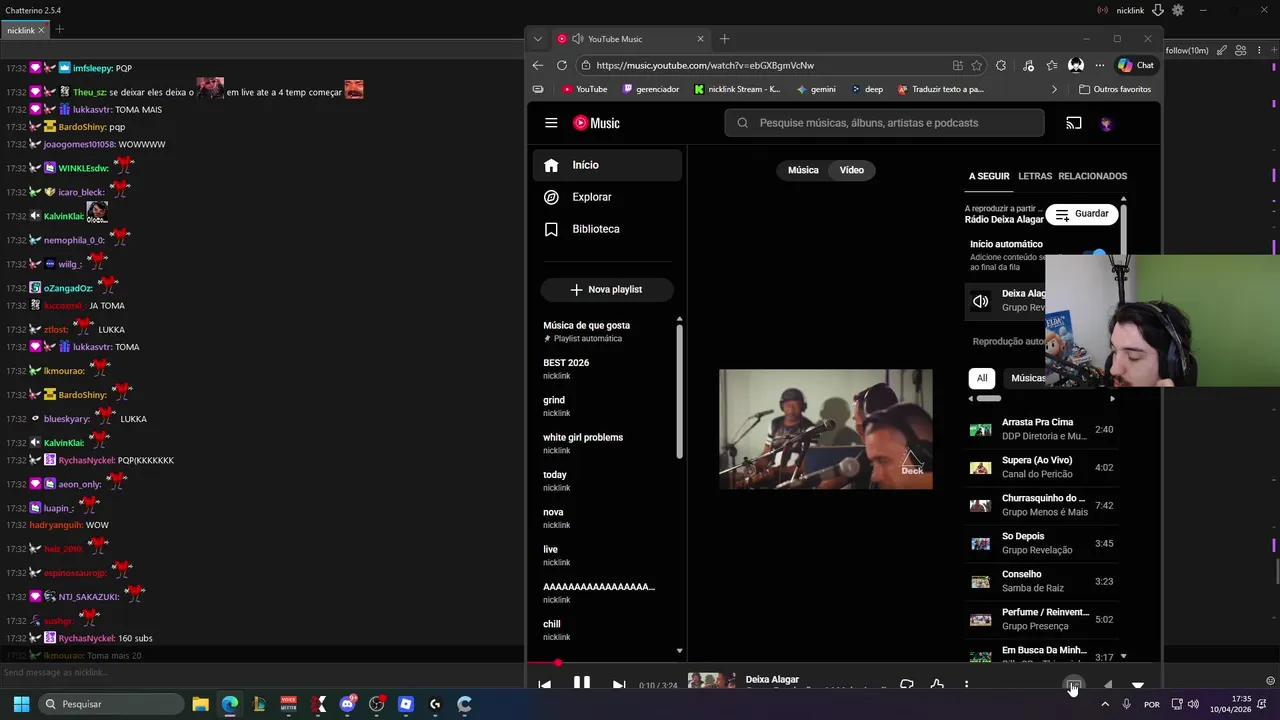Switch player to Vídeo mode

tap(852, 170)
